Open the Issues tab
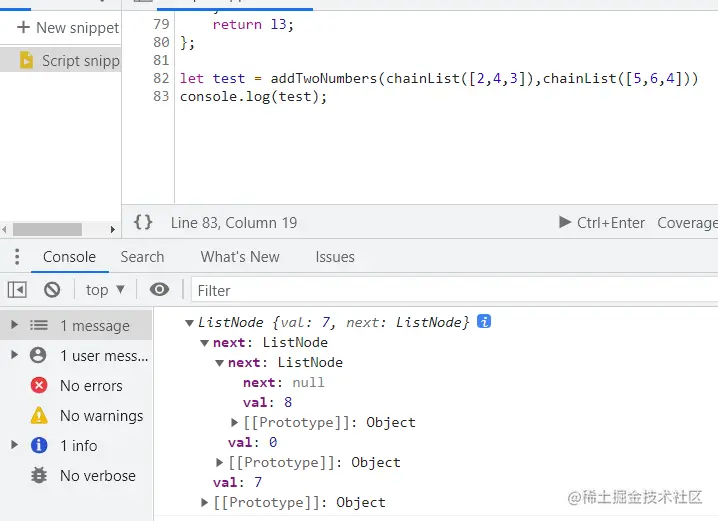 (x=335, y=257)
